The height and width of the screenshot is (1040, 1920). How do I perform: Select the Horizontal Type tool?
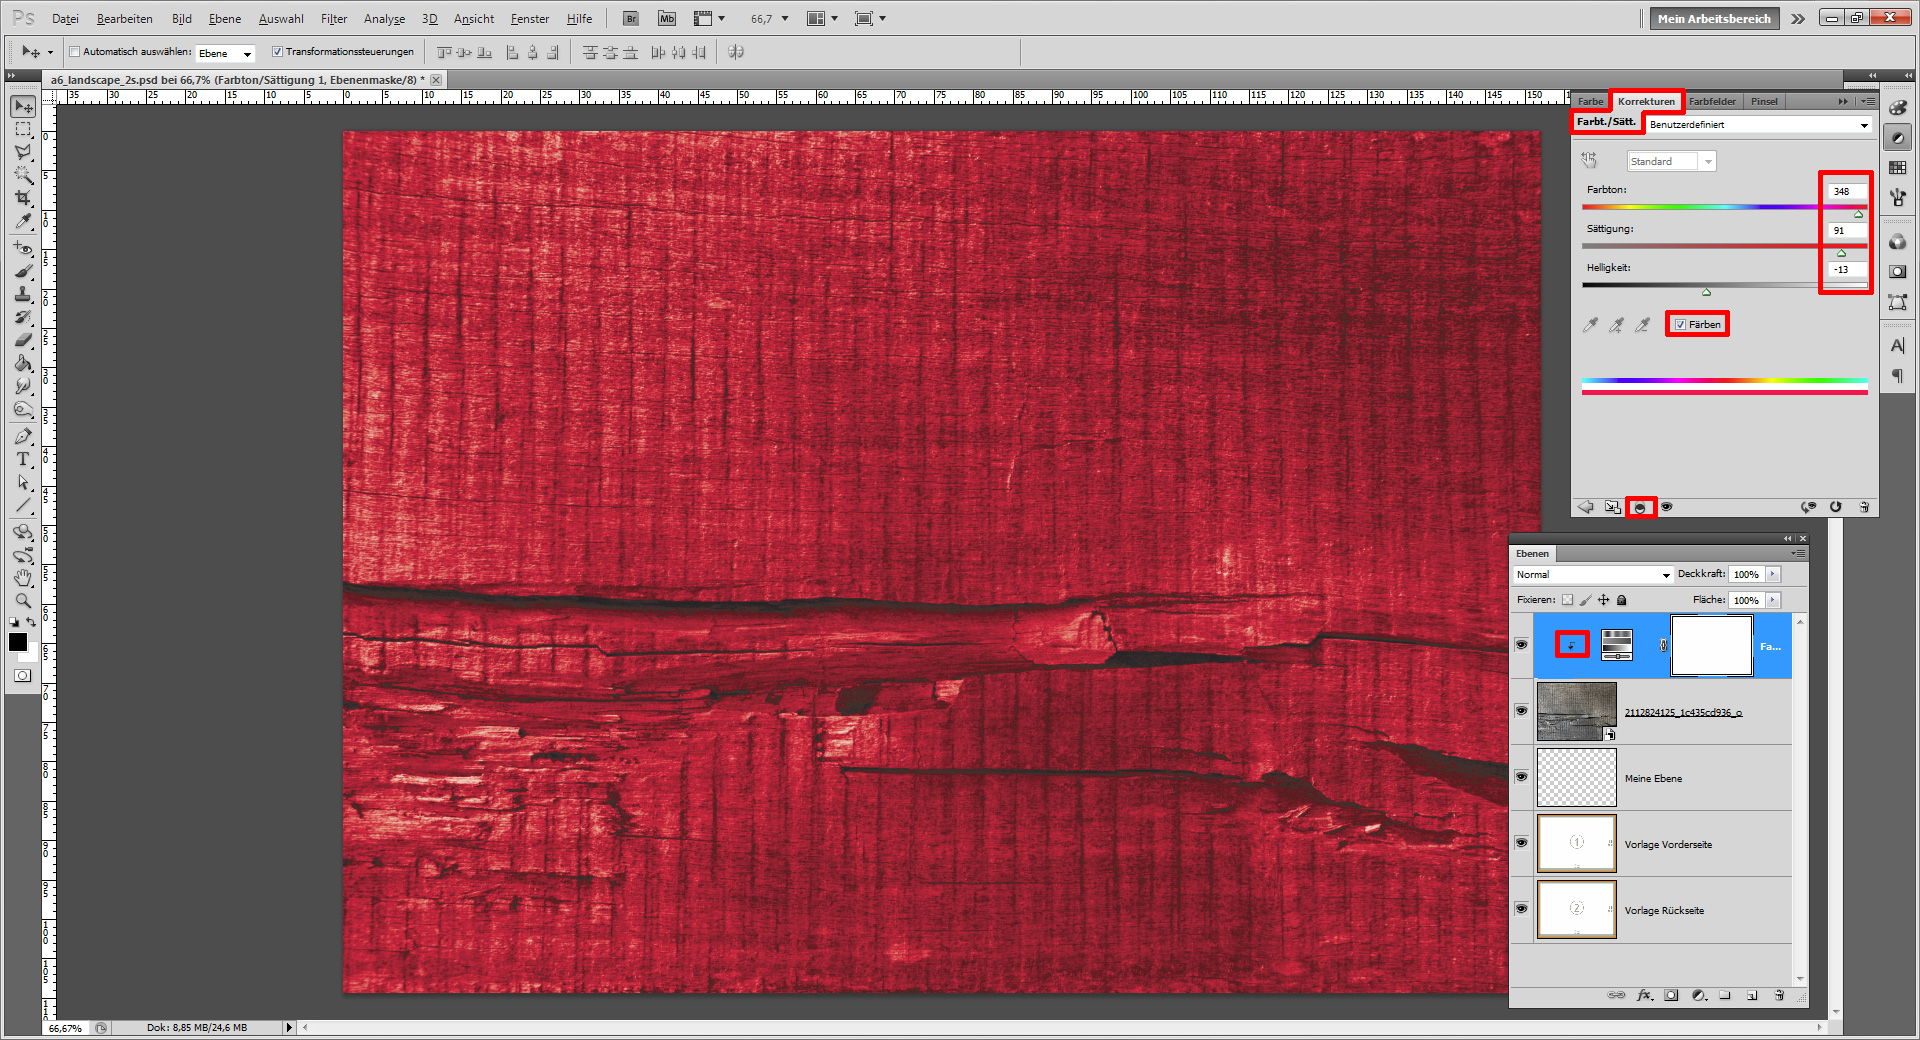coord(22,460)
